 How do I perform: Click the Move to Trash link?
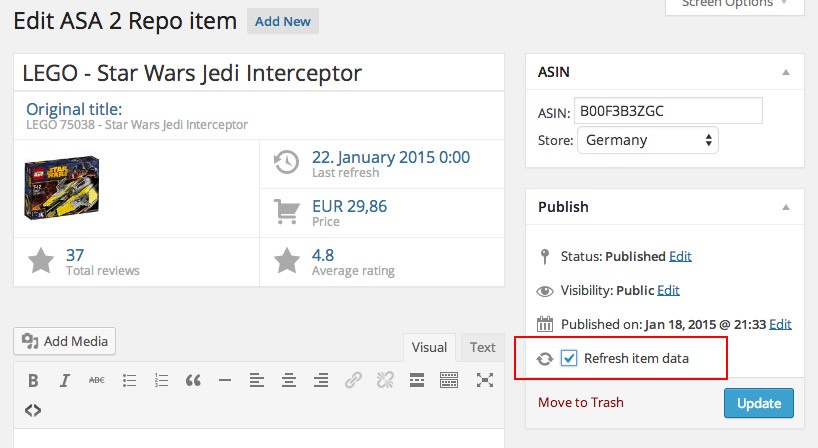point(580,403)
